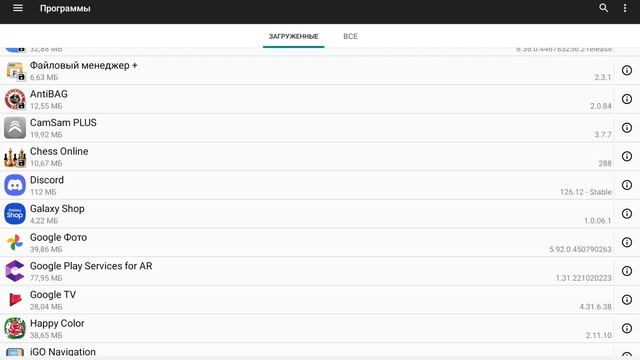Click Google TV size 28,04 МБ
This screenshot has width=640, height=360.
[x=46, y=307]
